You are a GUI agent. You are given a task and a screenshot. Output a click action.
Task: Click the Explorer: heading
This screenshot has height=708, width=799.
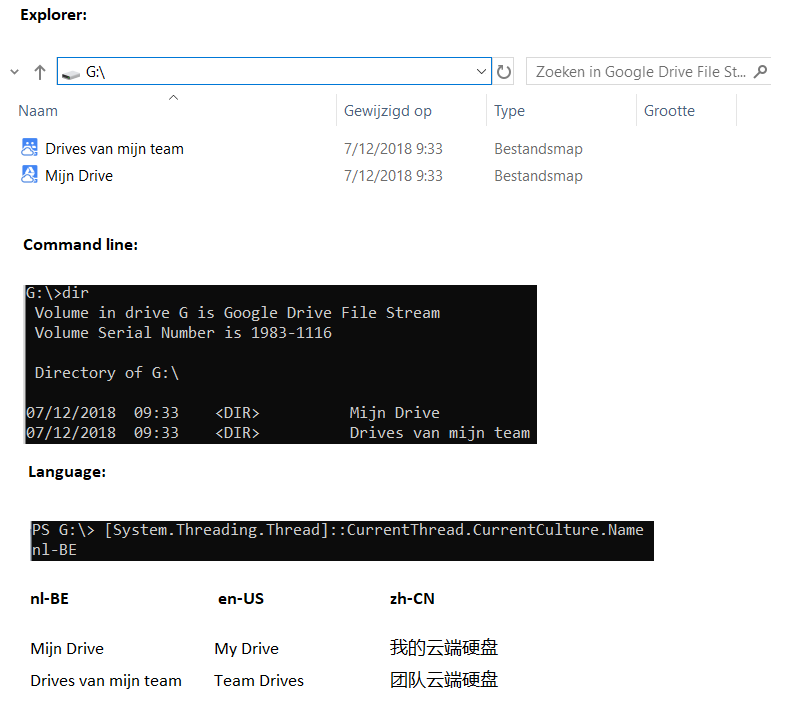tap(54, 15)
